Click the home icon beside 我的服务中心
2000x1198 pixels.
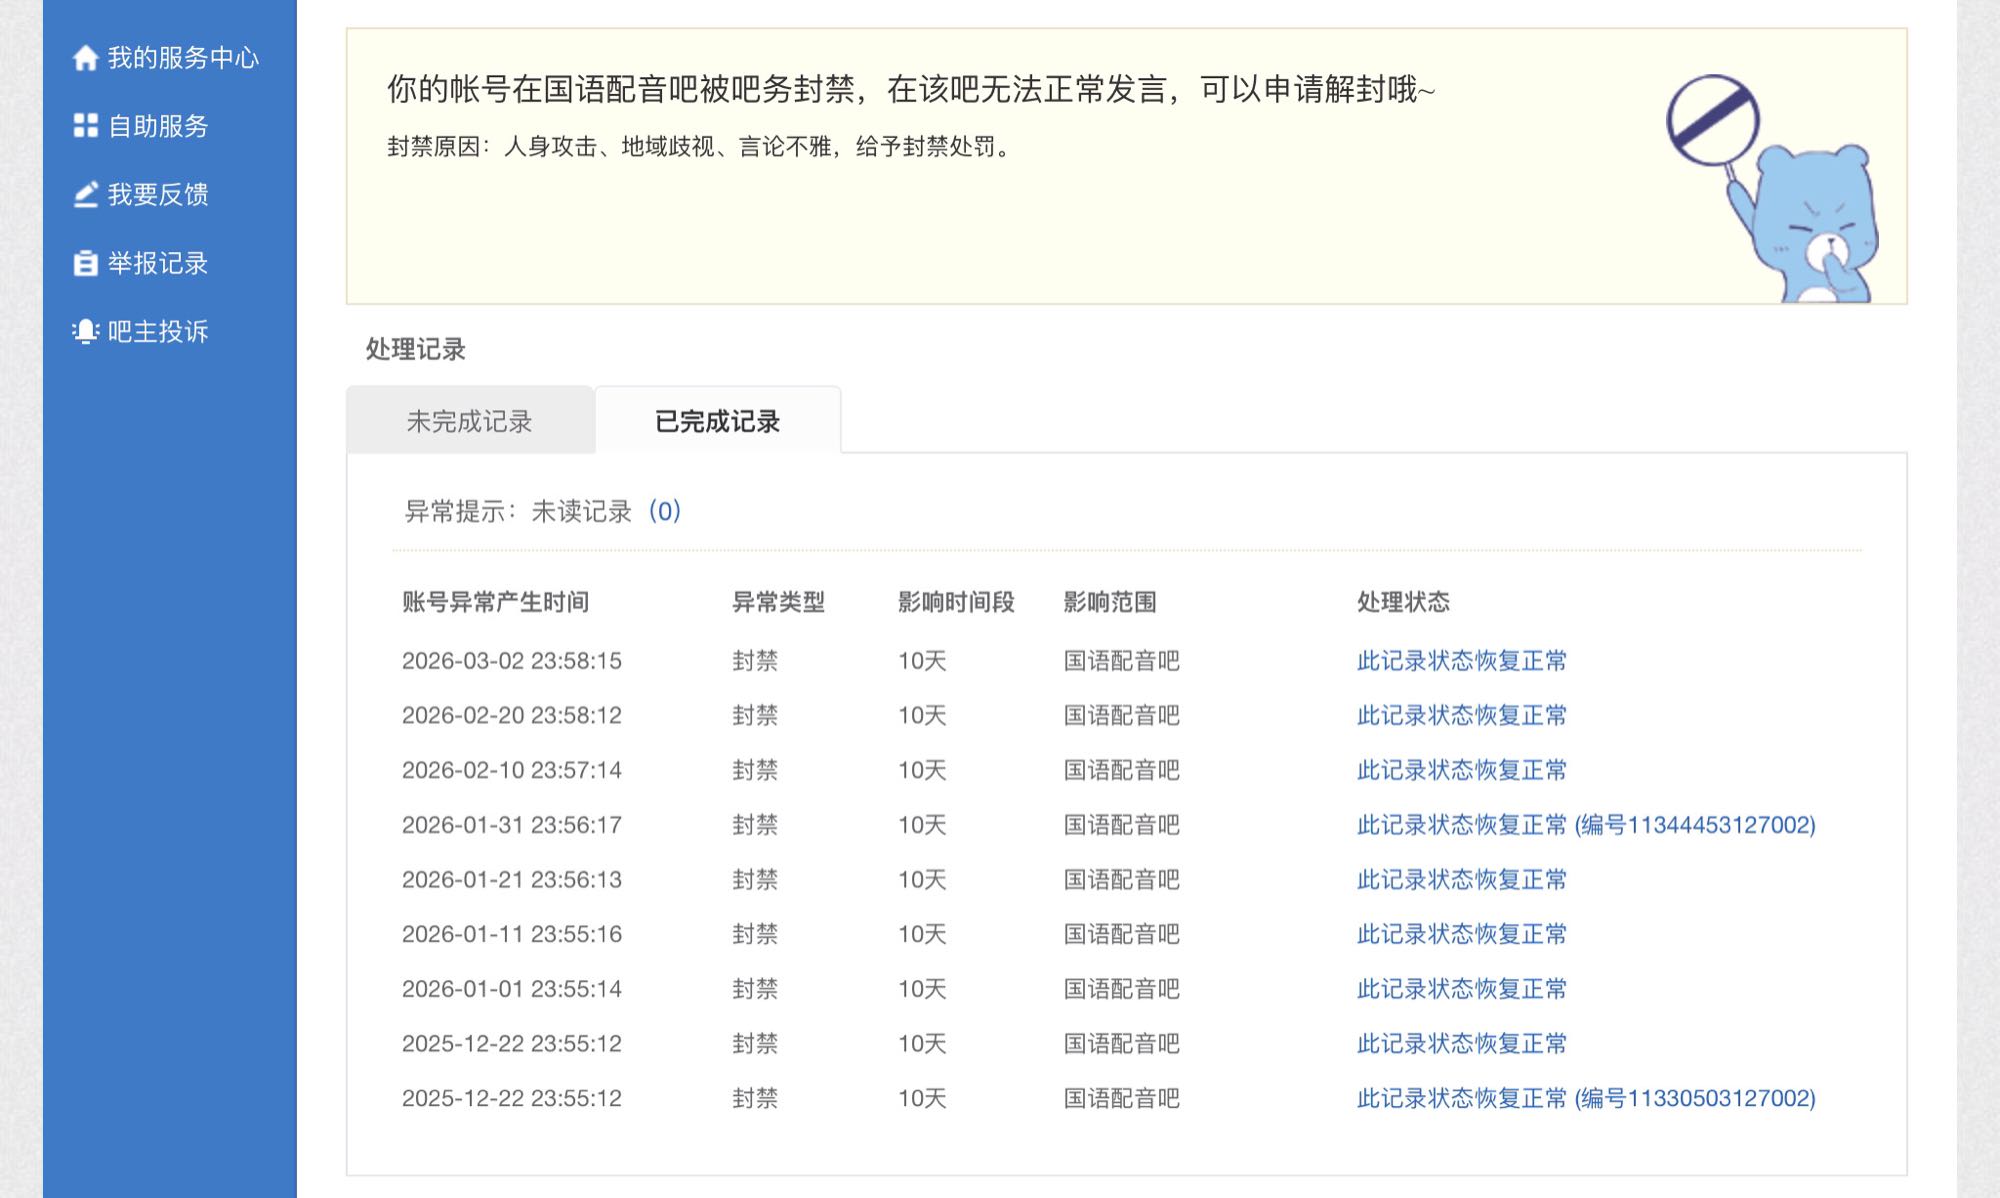[85, 58]
